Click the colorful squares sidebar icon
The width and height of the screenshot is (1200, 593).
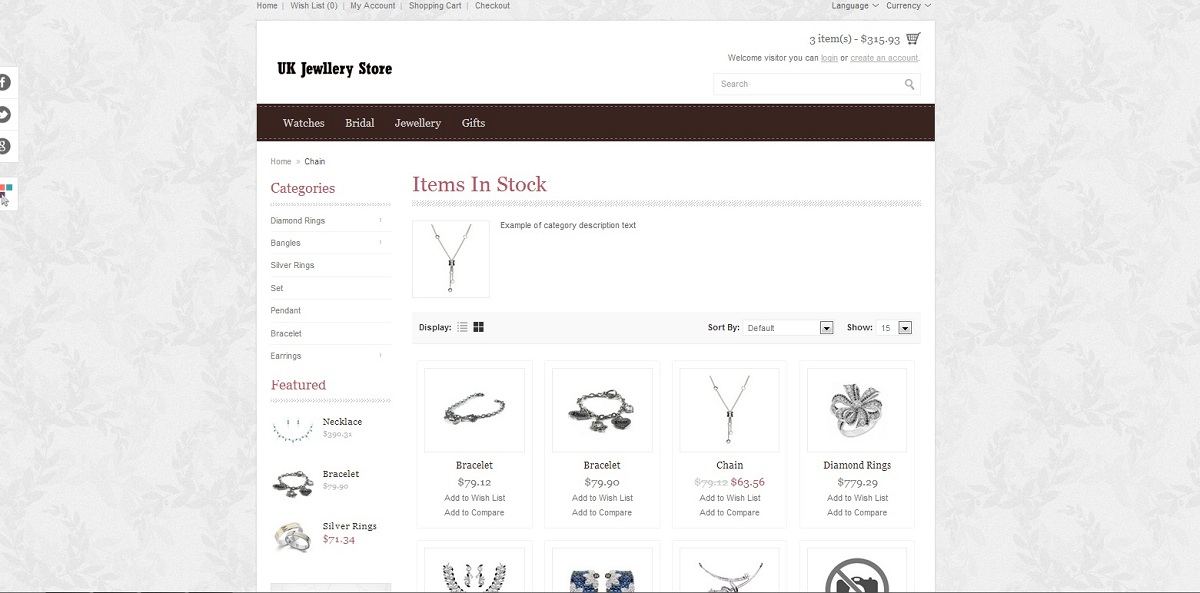pos(6,191)
